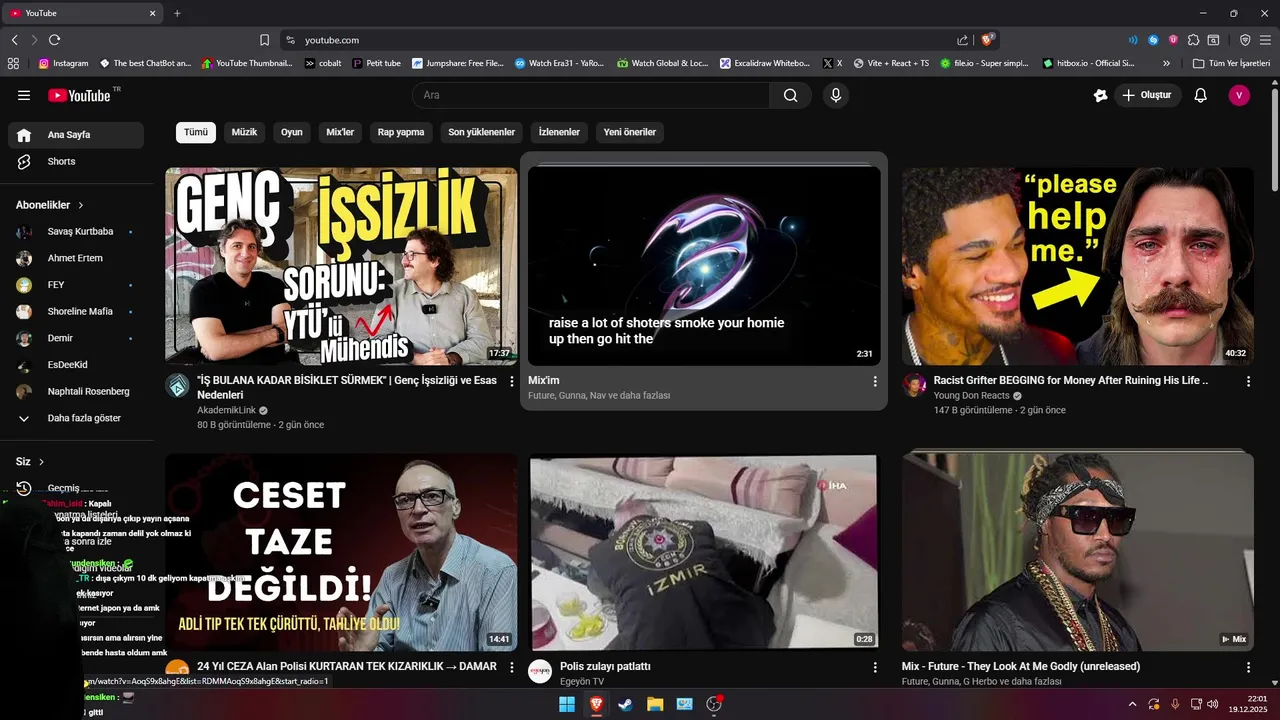1280x720 pixels.
Task: Open options for Polis zulayı patlattı
Action: coord(875,667)
